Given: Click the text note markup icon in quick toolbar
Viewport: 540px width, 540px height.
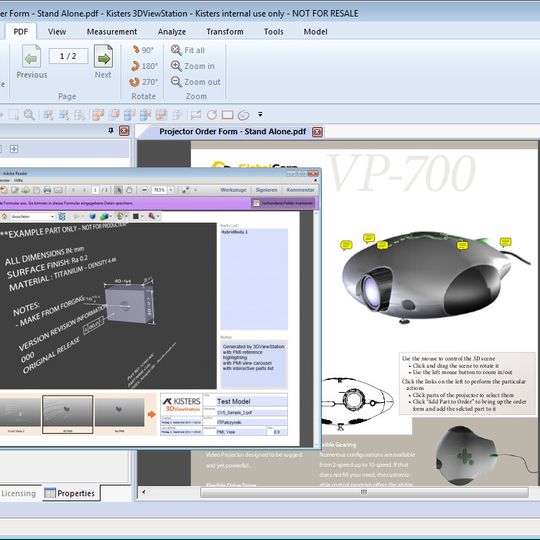Looking at the screenshot, I should click(x=196, y=115).
